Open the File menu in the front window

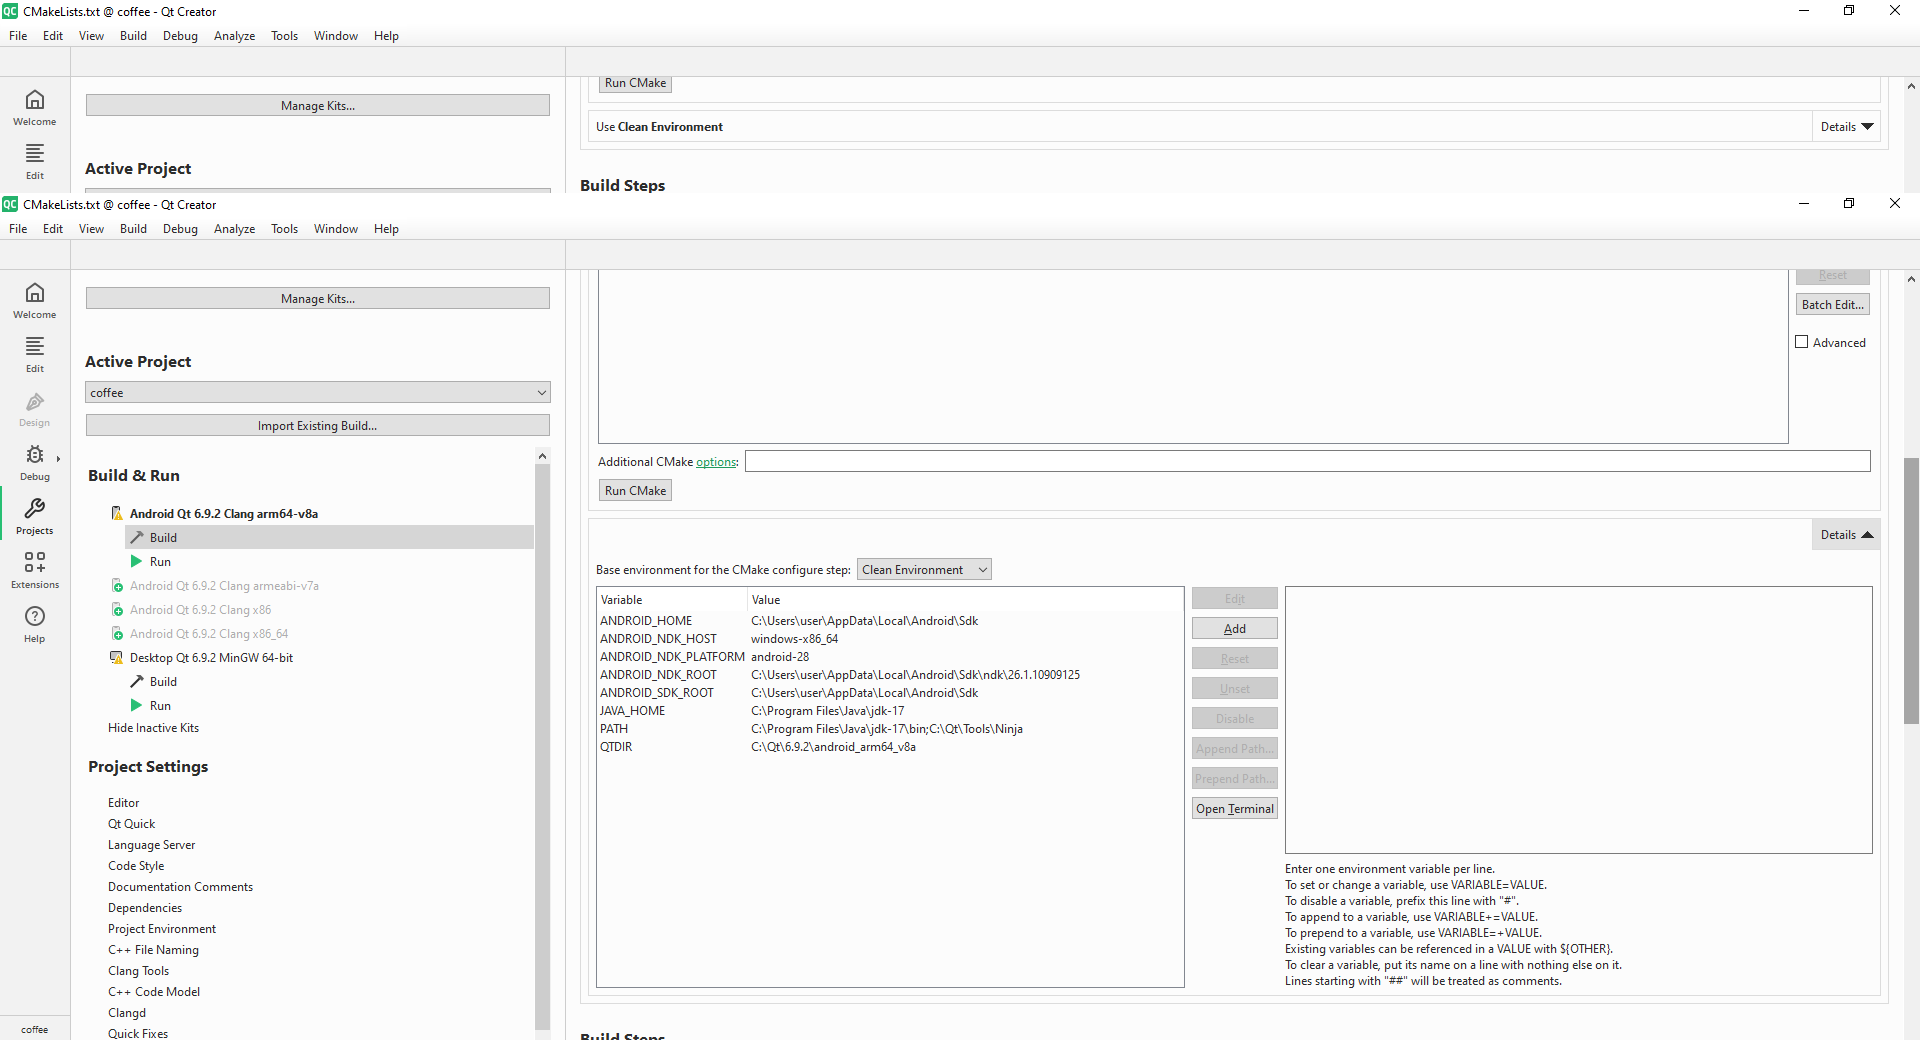18,229
